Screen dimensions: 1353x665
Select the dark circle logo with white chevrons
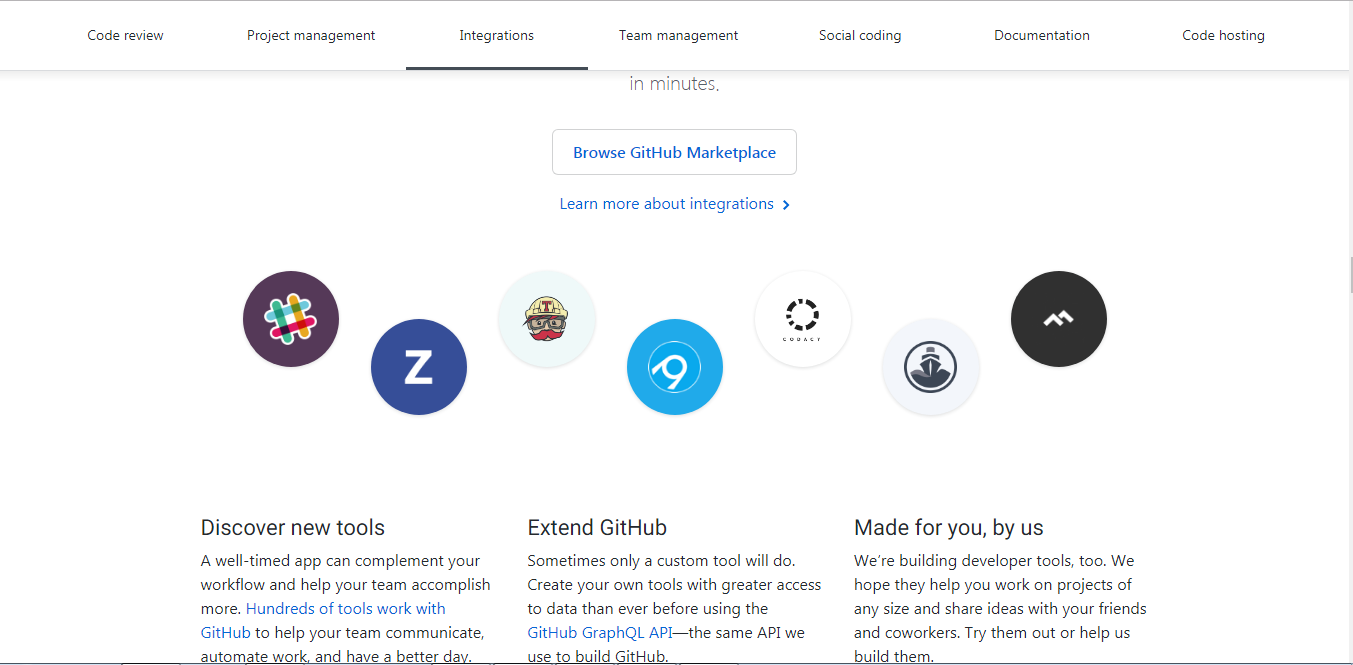coord(1059,319)
